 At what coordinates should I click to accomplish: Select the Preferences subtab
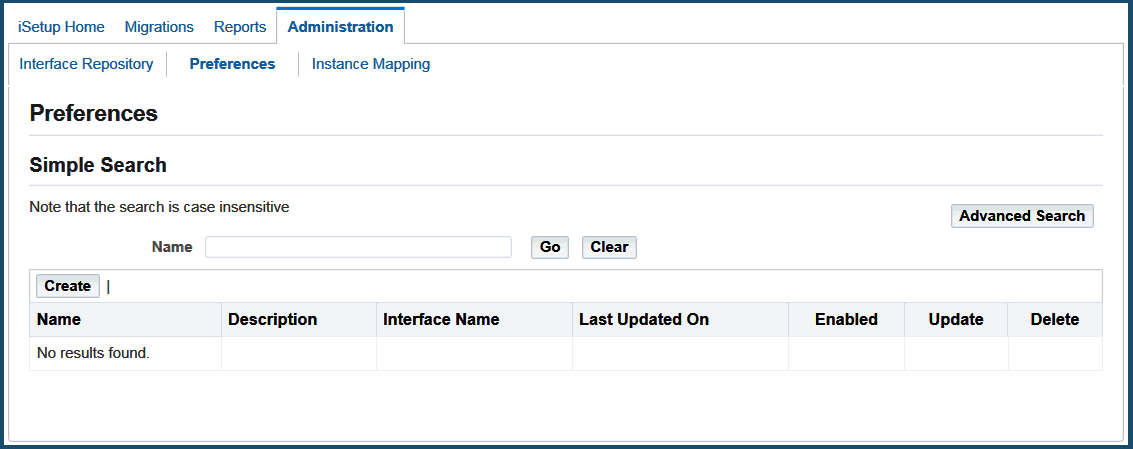pyautogui.click(x=232, y=64)
